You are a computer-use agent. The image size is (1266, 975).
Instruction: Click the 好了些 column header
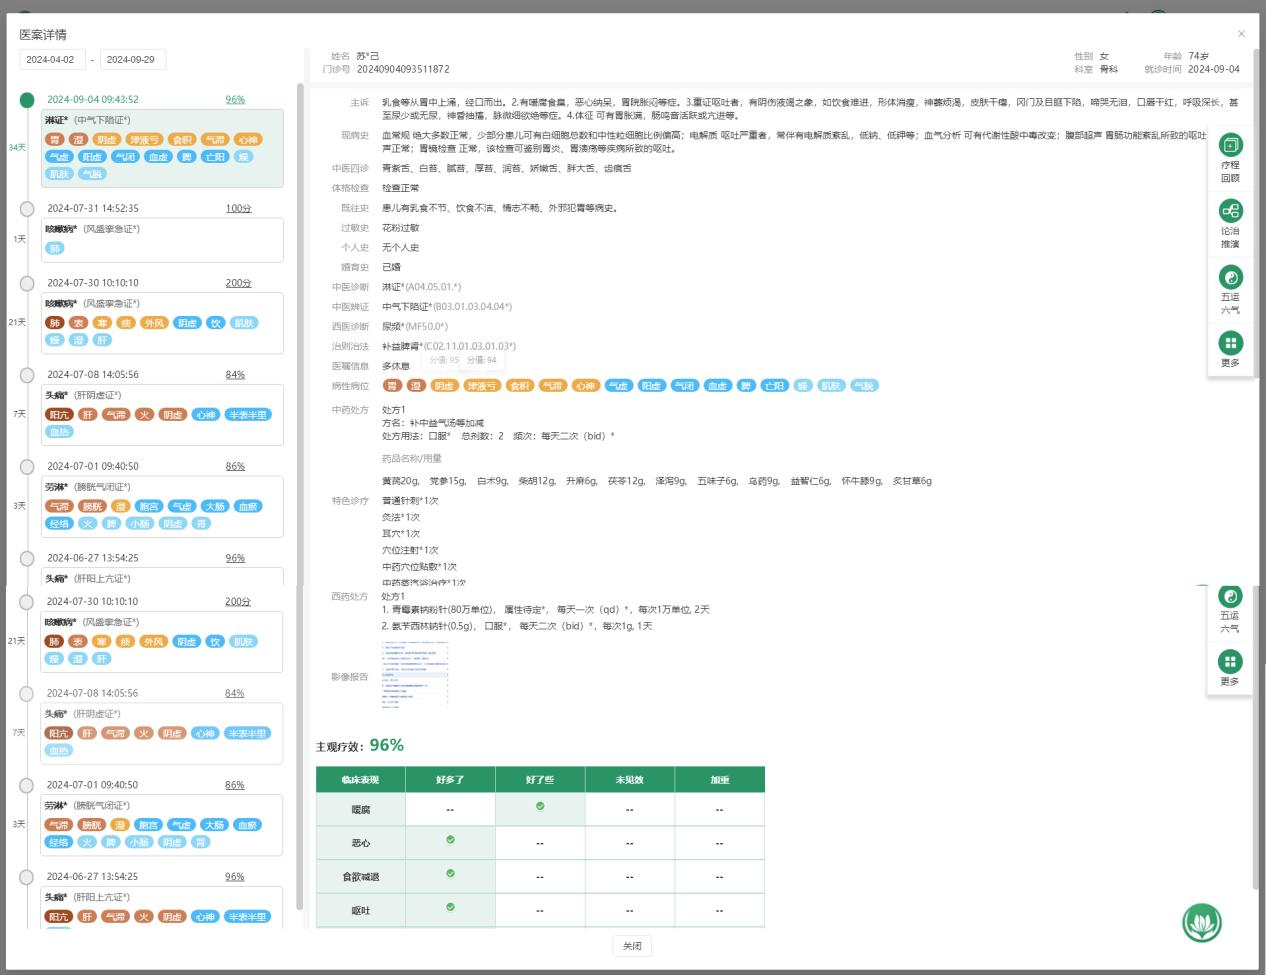(540, 780)
